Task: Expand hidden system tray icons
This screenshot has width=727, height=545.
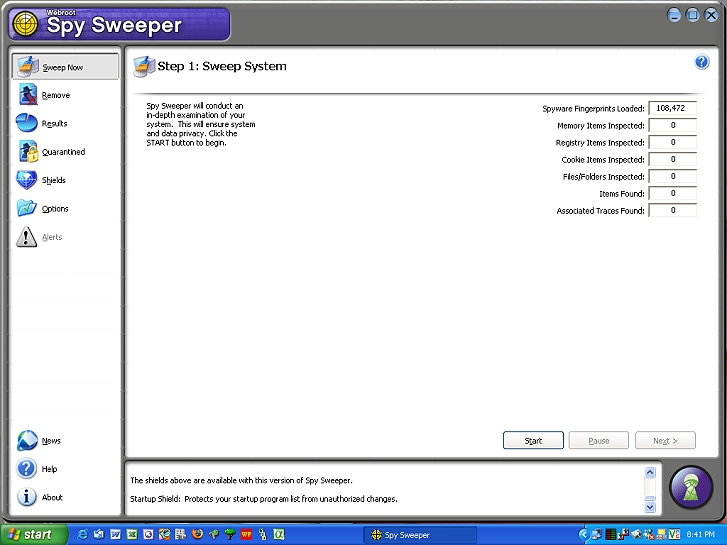Action: [x=584, y=534]
